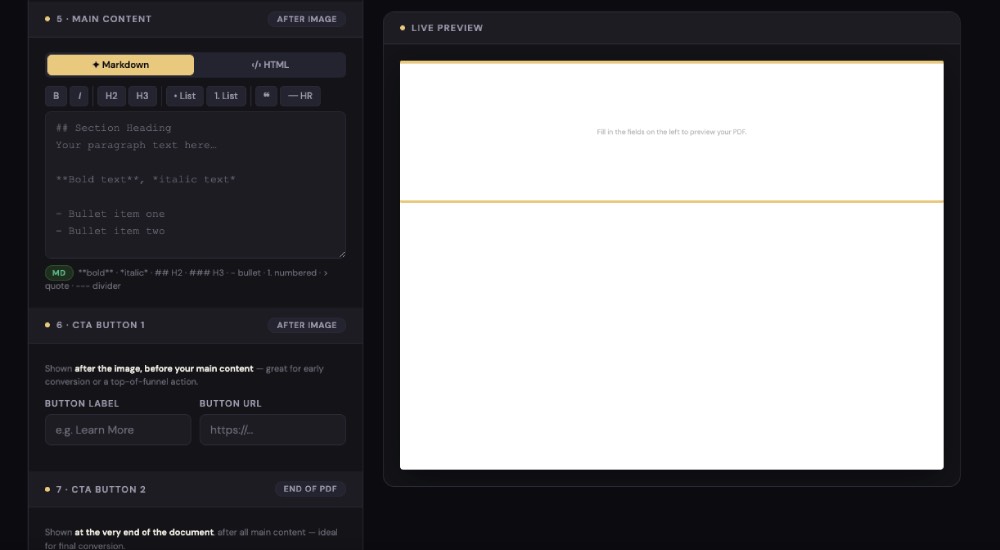Viewport: 1000px width, 550px height.
Task: Insert an H2 heading
Action: (x=111, y=96)
